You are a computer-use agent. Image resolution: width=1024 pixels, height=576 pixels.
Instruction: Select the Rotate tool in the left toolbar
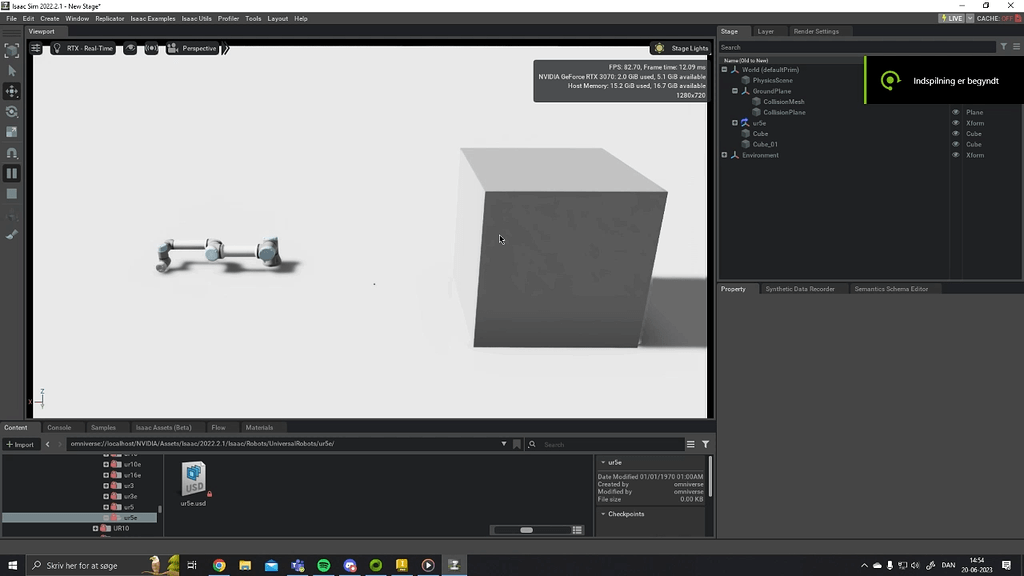[12, 113]
